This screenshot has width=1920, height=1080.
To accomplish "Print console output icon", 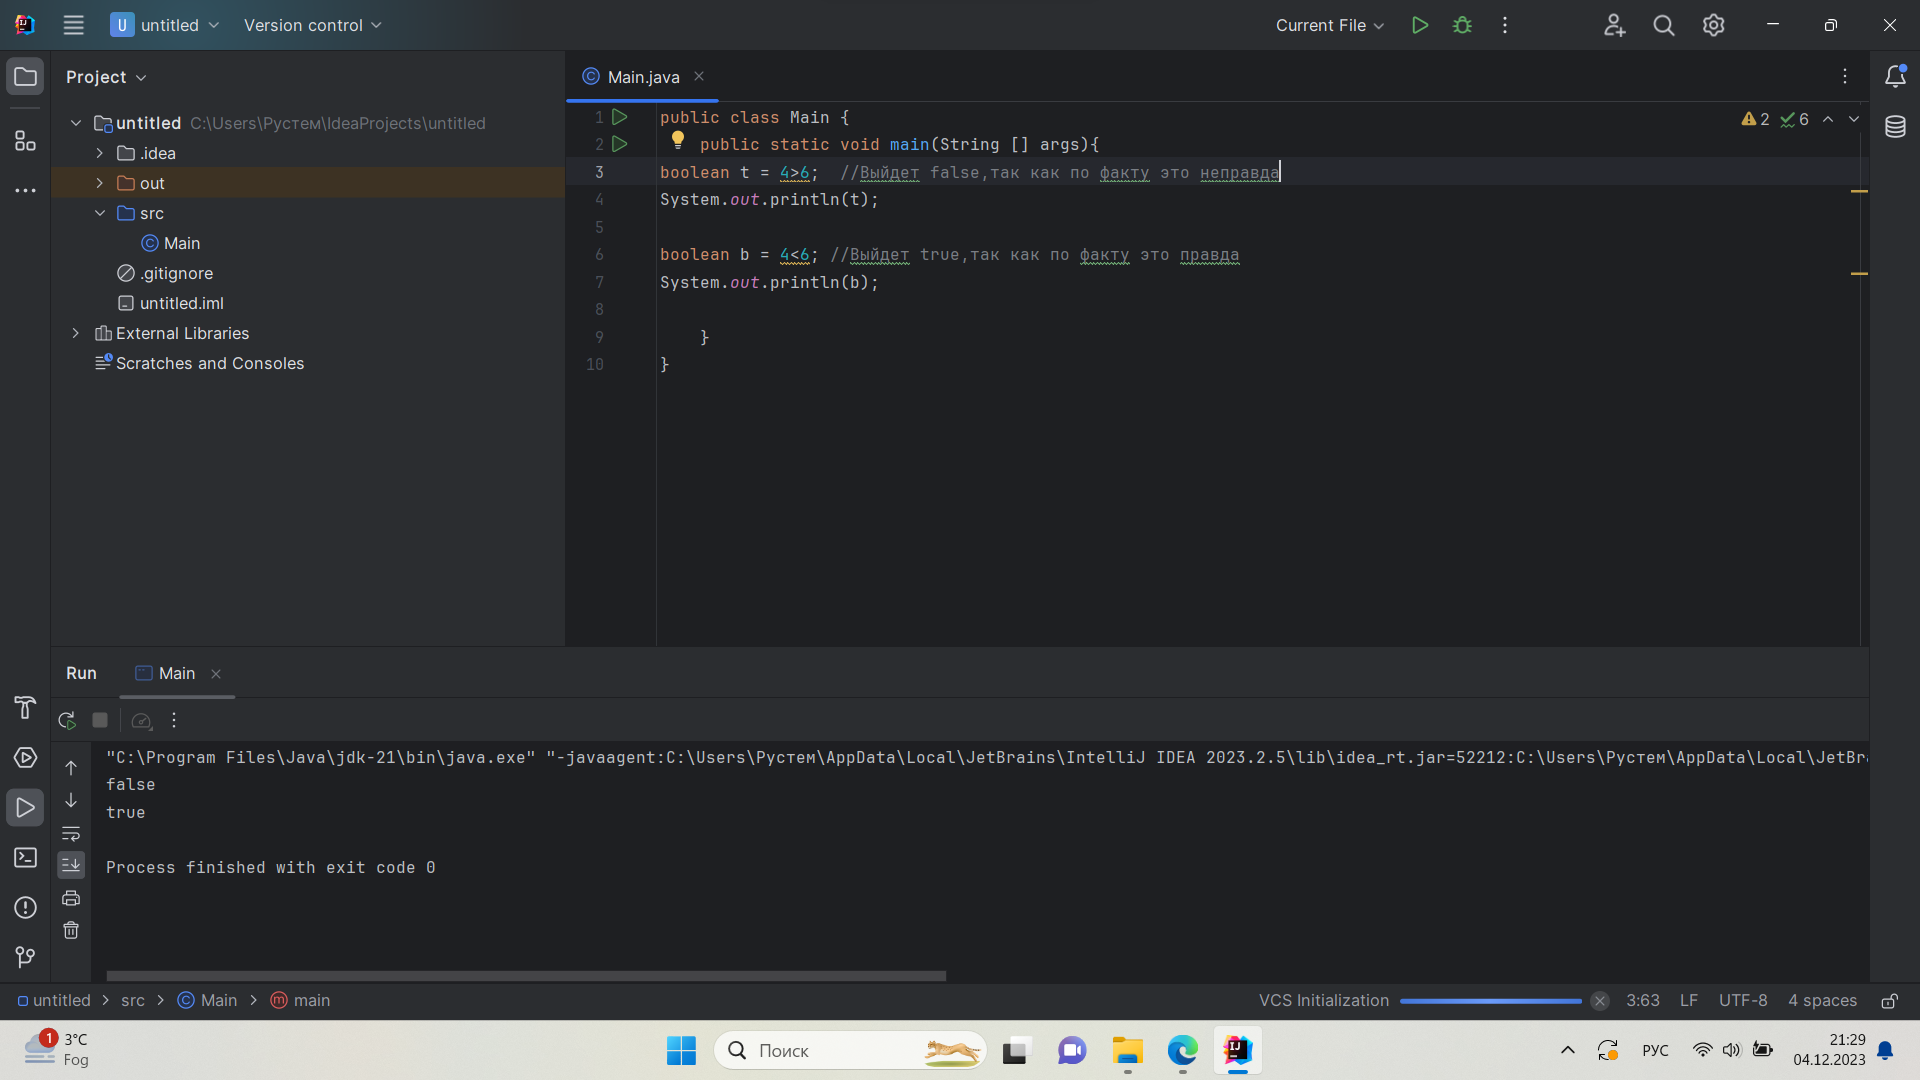I will (71, 898).
